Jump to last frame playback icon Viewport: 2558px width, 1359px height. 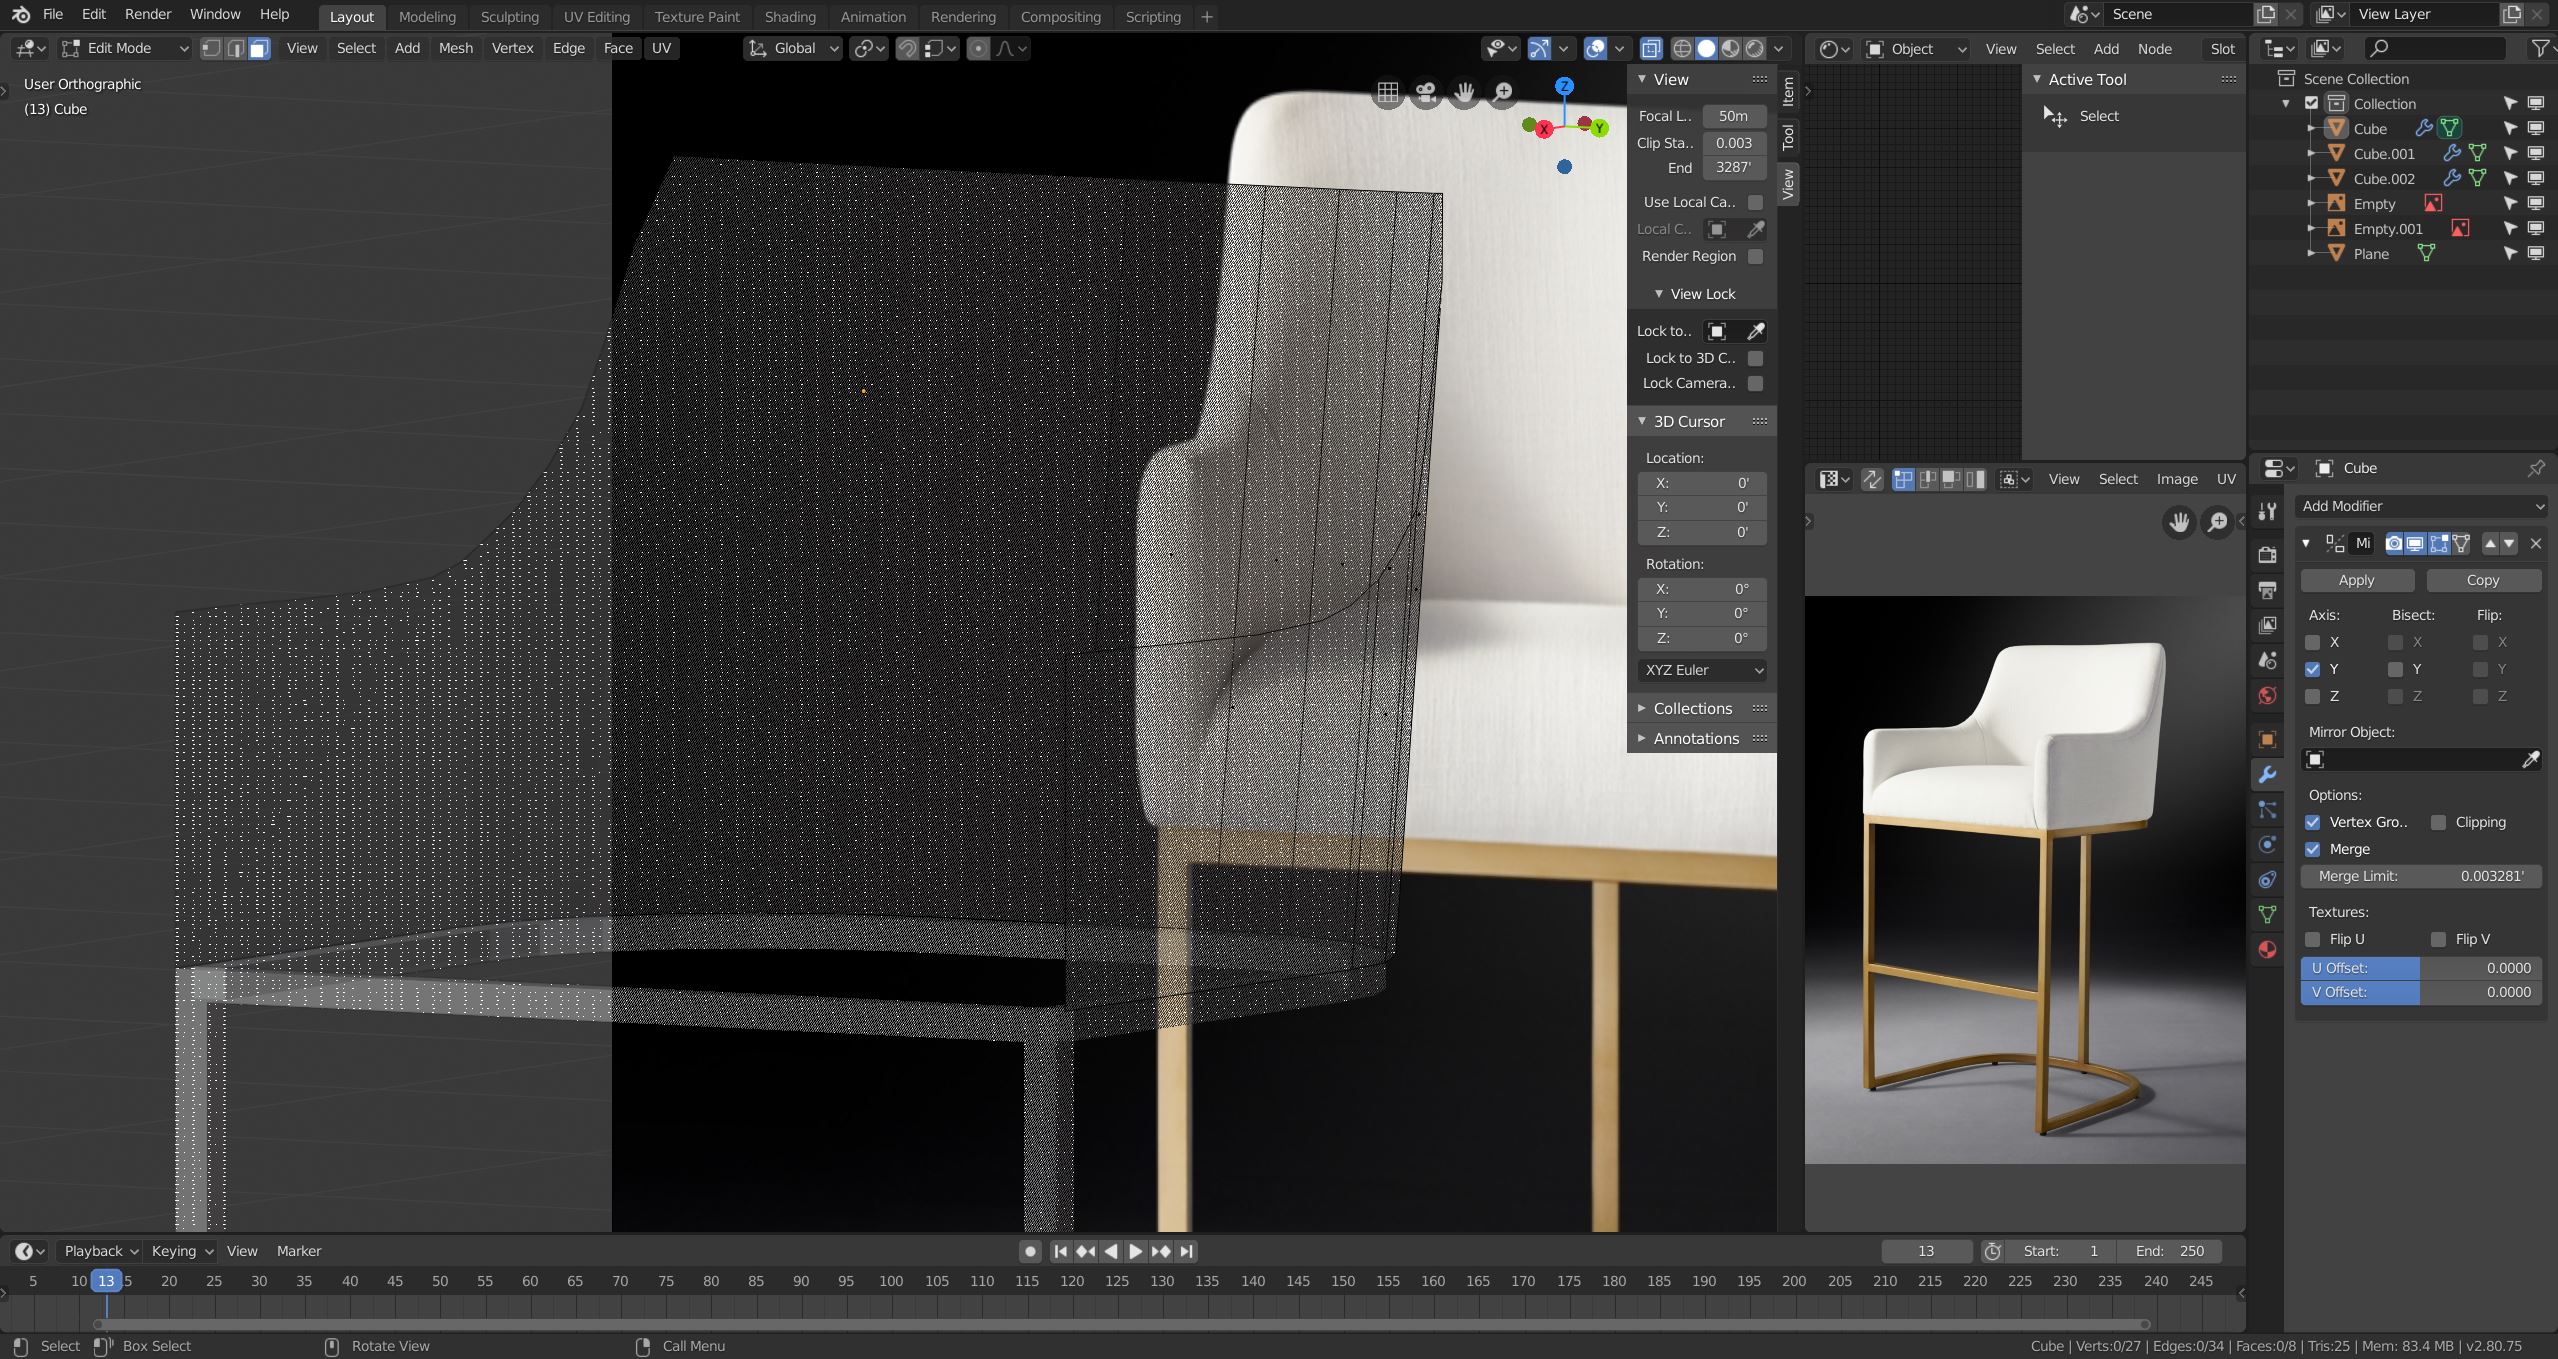1187,1251
